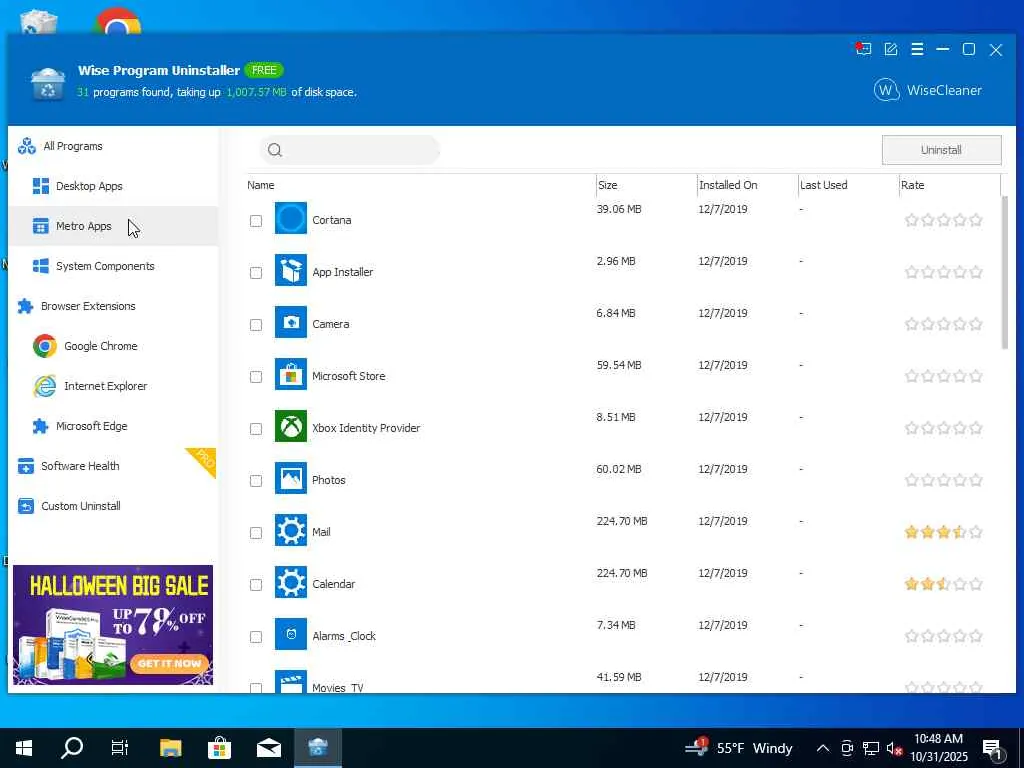Image resolution: width=1024 pixels, height=768 pixels.
Task: Click the Mail gear icon
Action: point(291,530)
